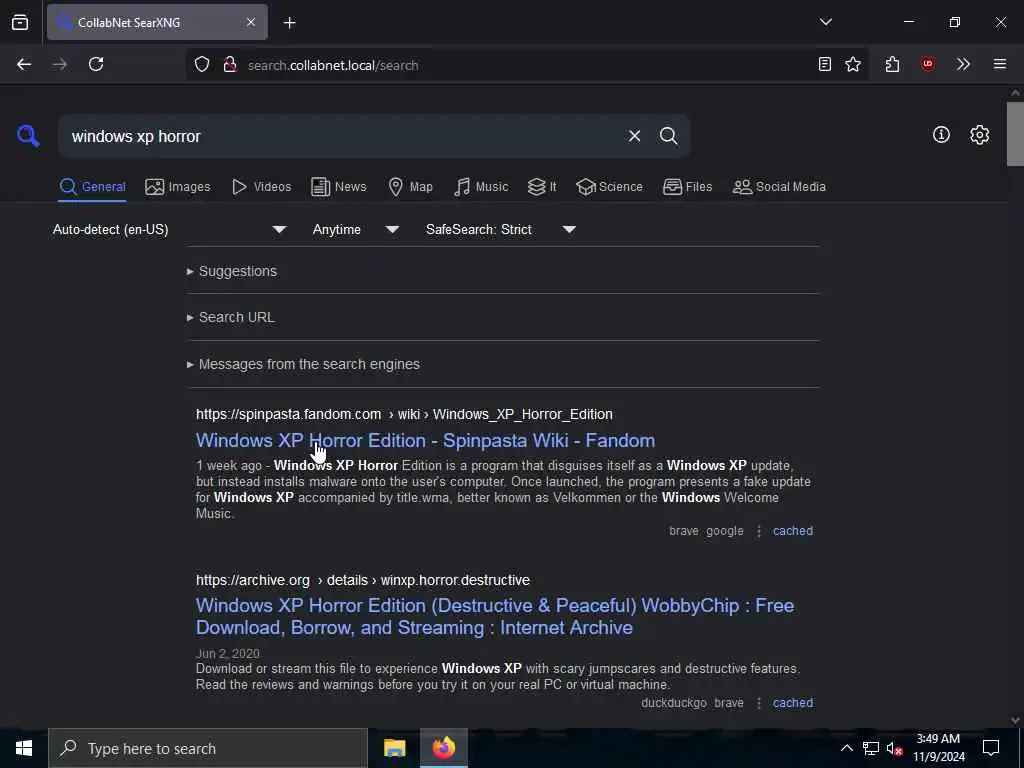
Task: Close the CollabNet SearXNG tab
Action: tap(251, 22)
